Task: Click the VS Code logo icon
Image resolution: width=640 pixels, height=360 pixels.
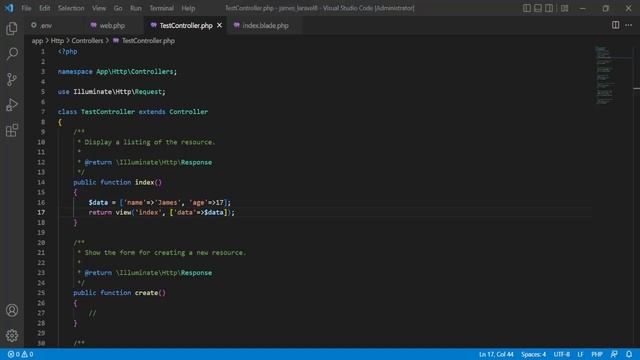Action: tap(9, 8)
